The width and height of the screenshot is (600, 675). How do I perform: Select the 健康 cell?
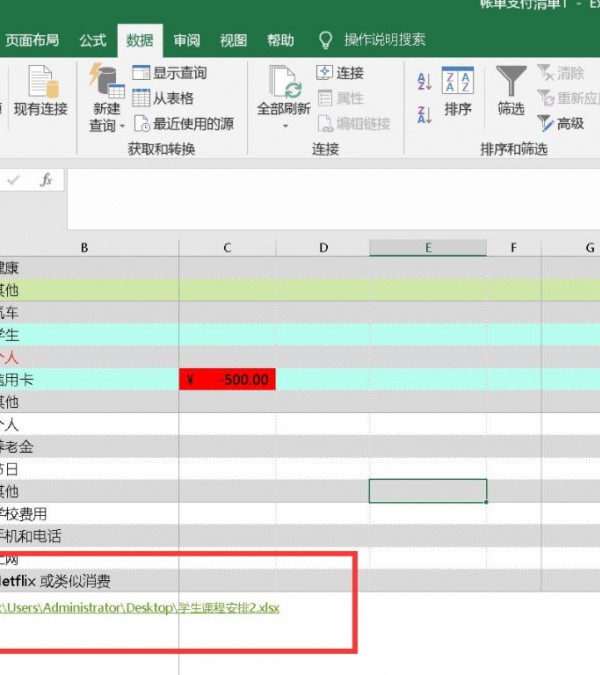point(89,268)
